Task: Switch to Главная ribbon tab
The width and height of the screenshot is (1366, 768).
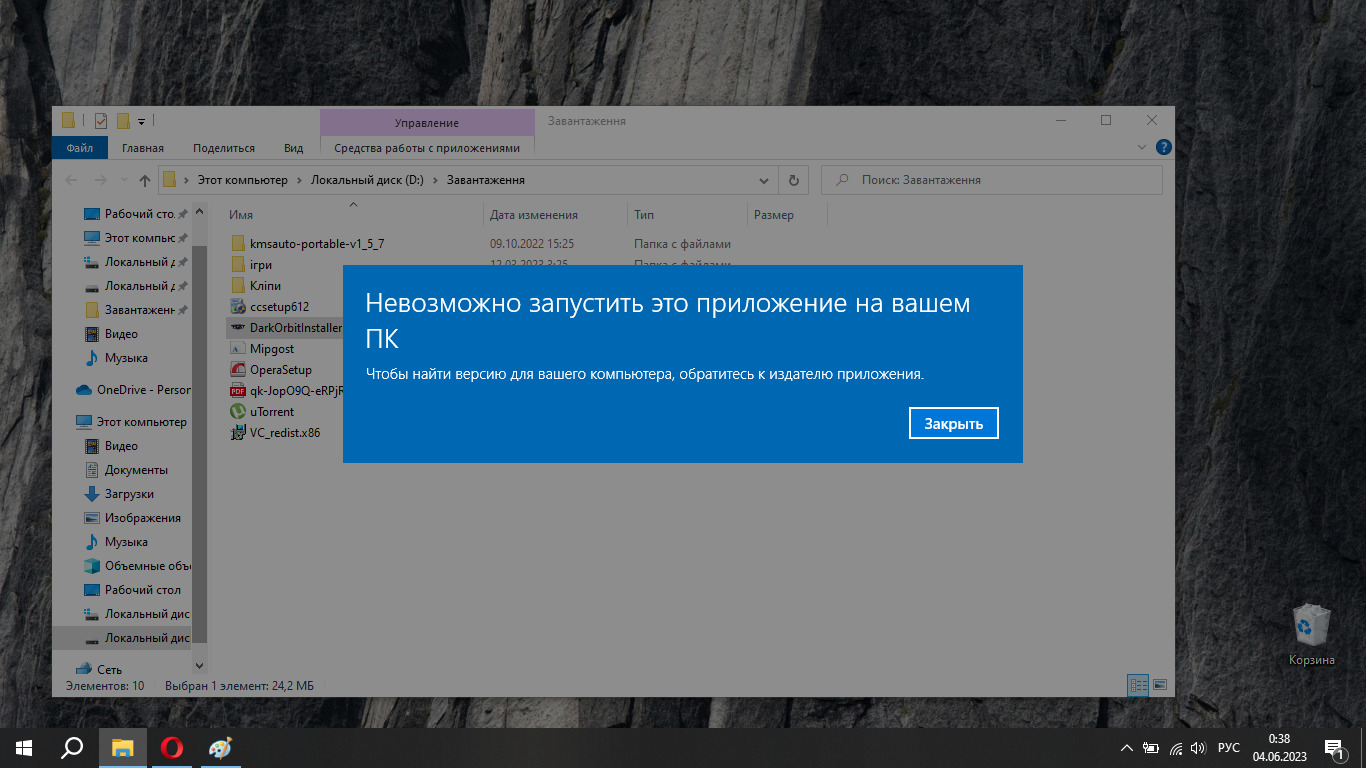Action: click(143, 148)
